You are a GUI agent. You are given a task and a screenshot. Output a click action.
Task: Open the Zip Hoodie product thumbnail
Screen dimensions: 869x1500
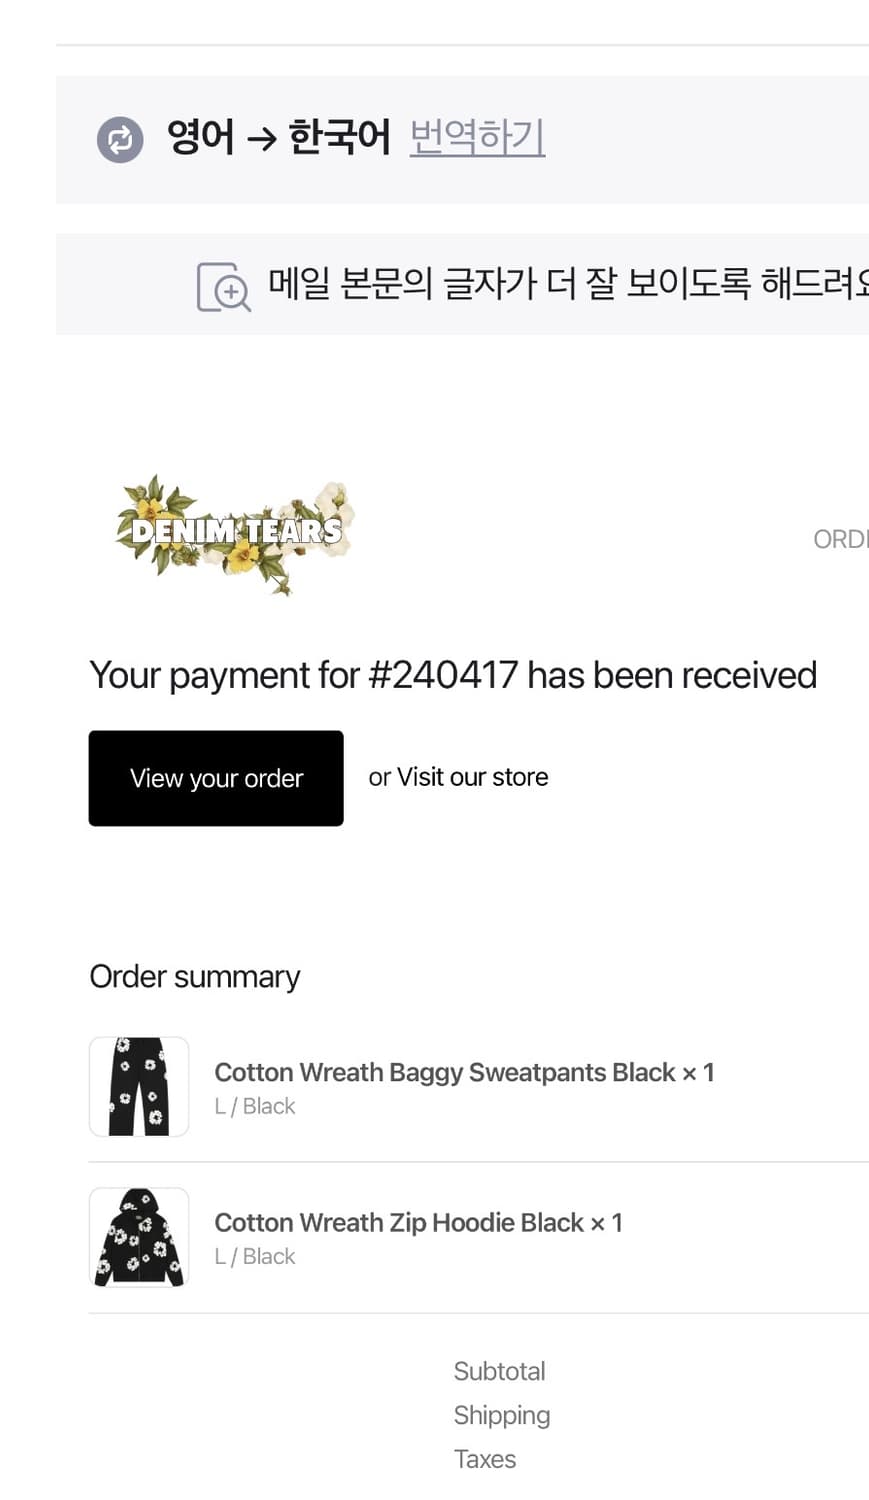click(x=139, y=1237)
